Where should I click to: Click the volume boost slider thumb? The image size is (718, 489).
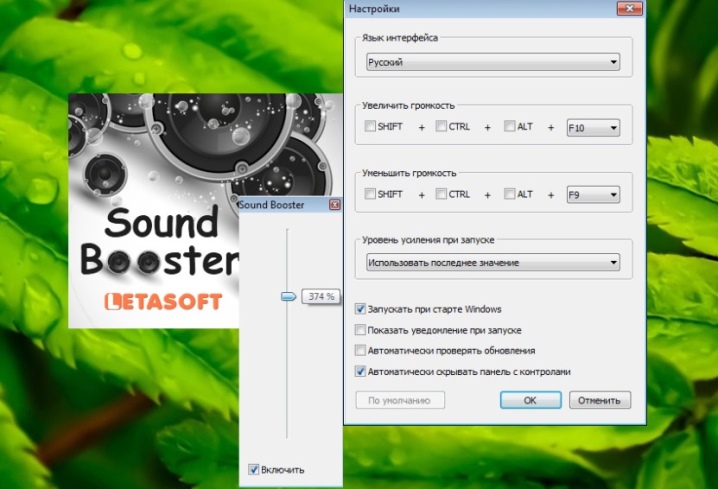pos(288,297)
